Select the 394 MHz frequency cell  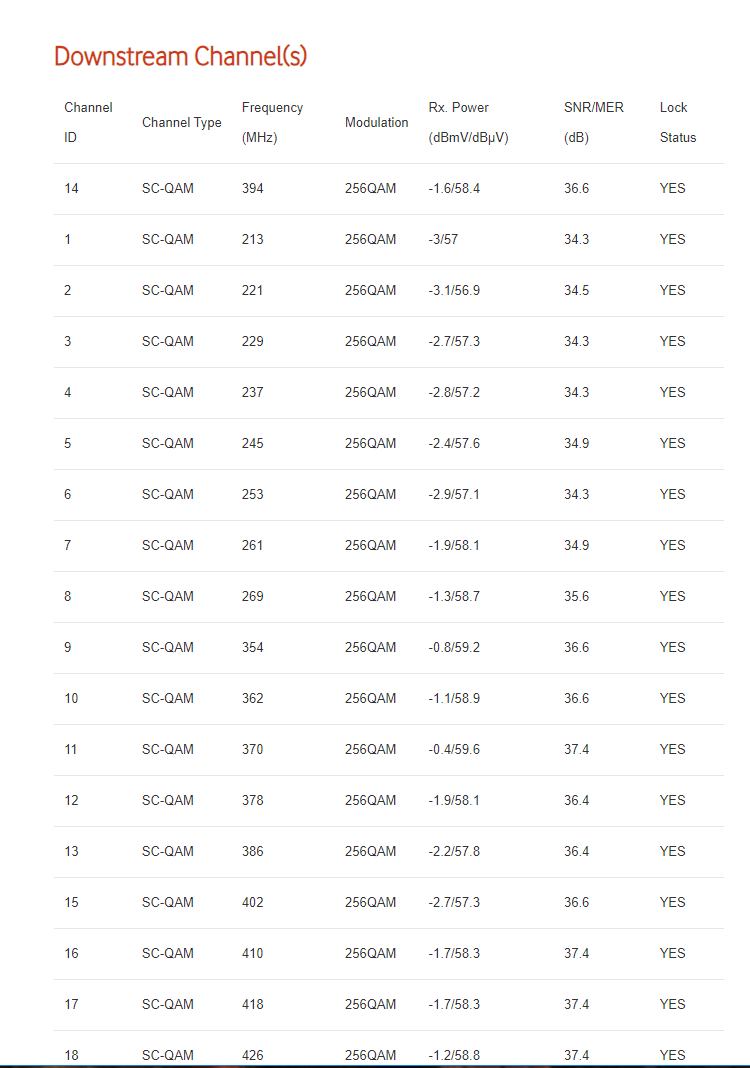point(253,189)
